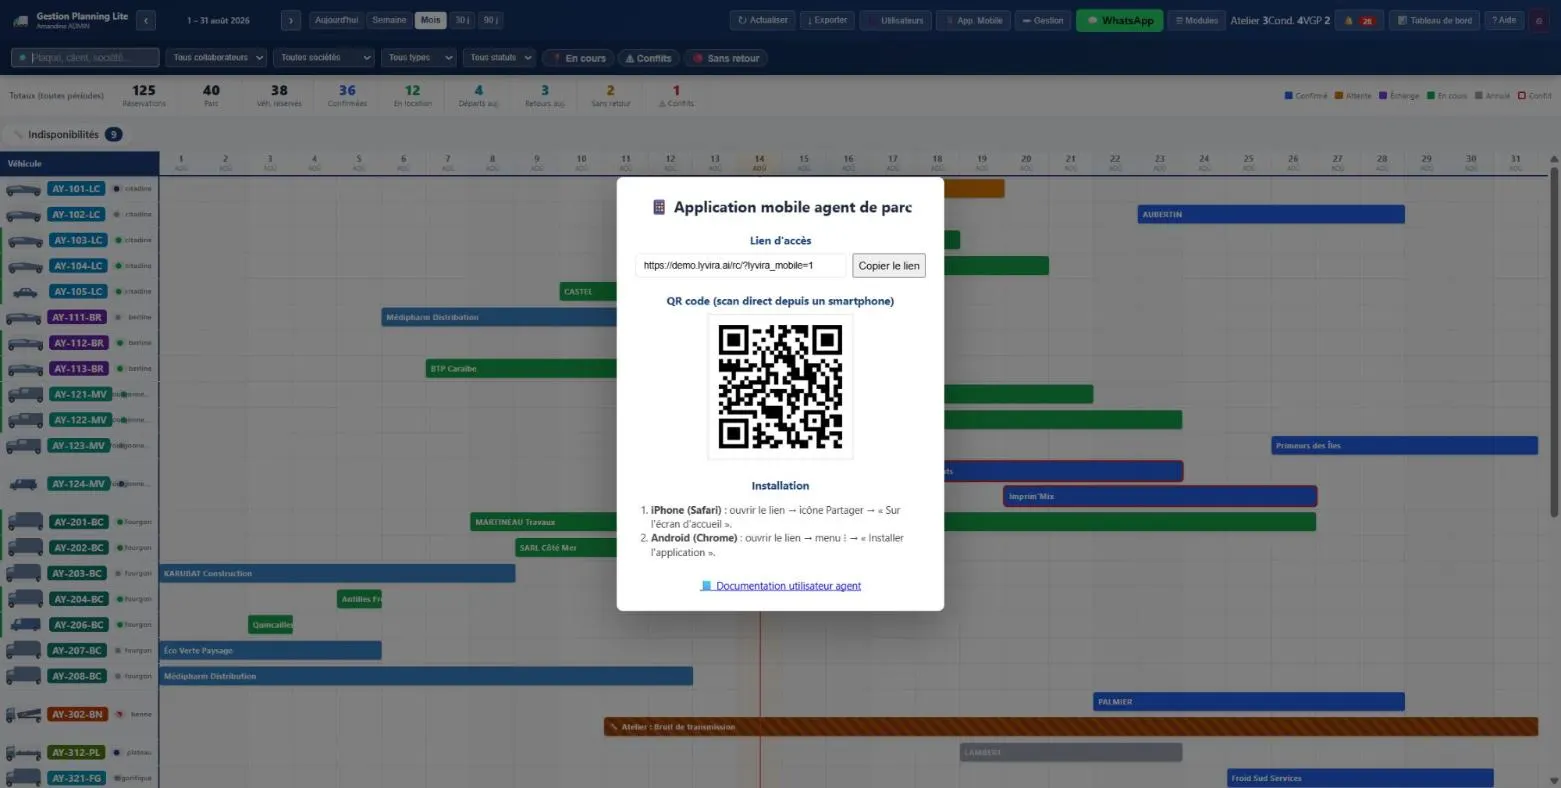The height and width of the screenshot is (788, 1561).
Task: Open the bell notifications showing 26
Action: (x=1359, y=20)
